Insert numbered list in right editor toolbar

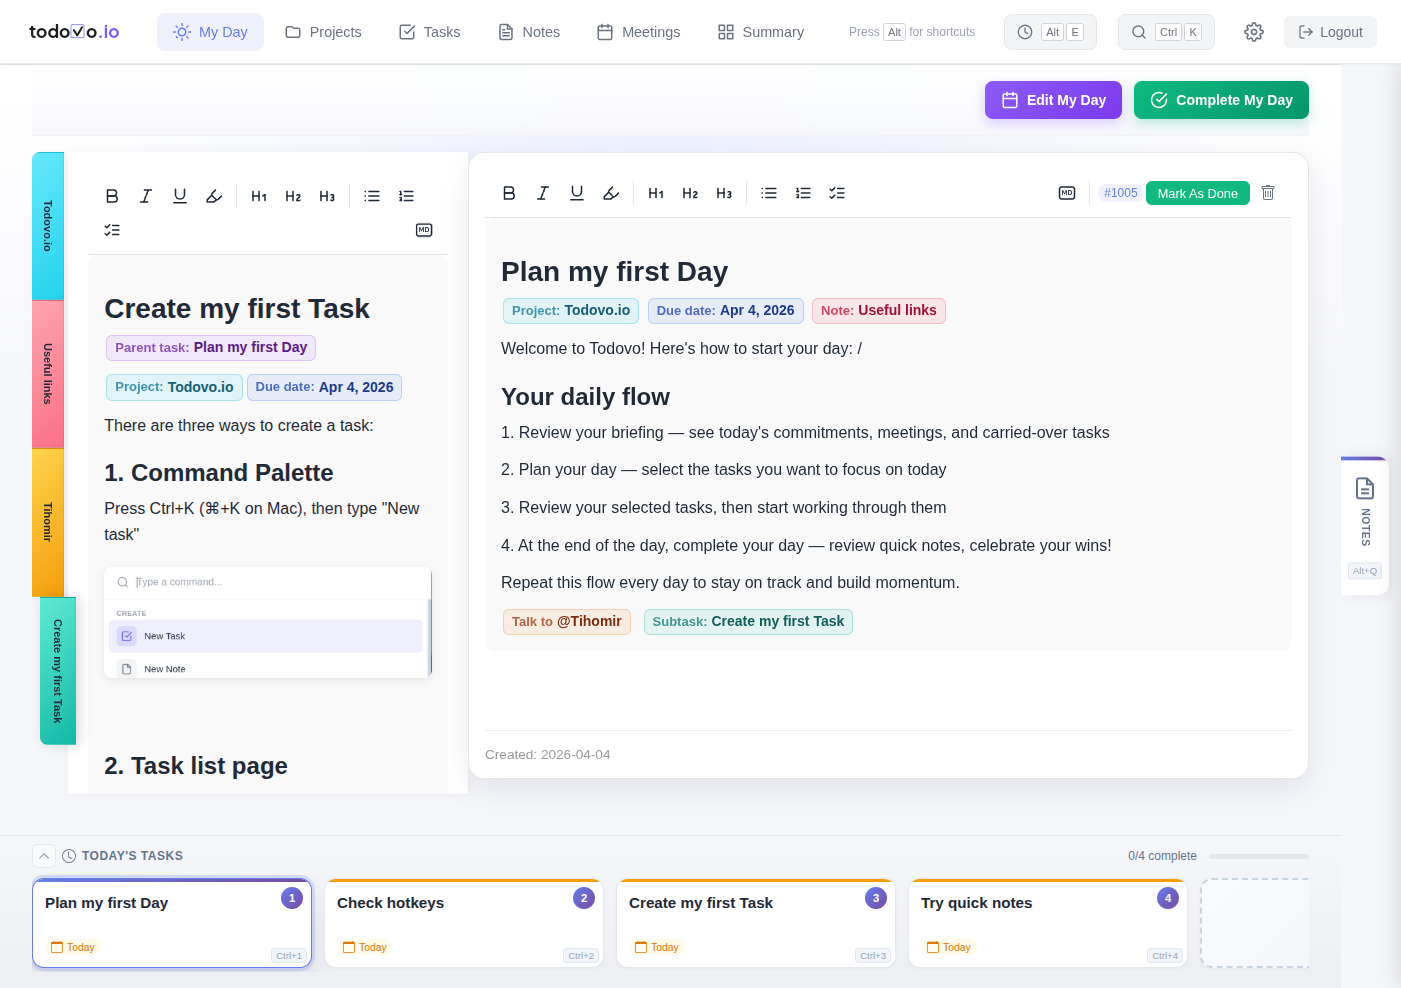pos(803,193)
